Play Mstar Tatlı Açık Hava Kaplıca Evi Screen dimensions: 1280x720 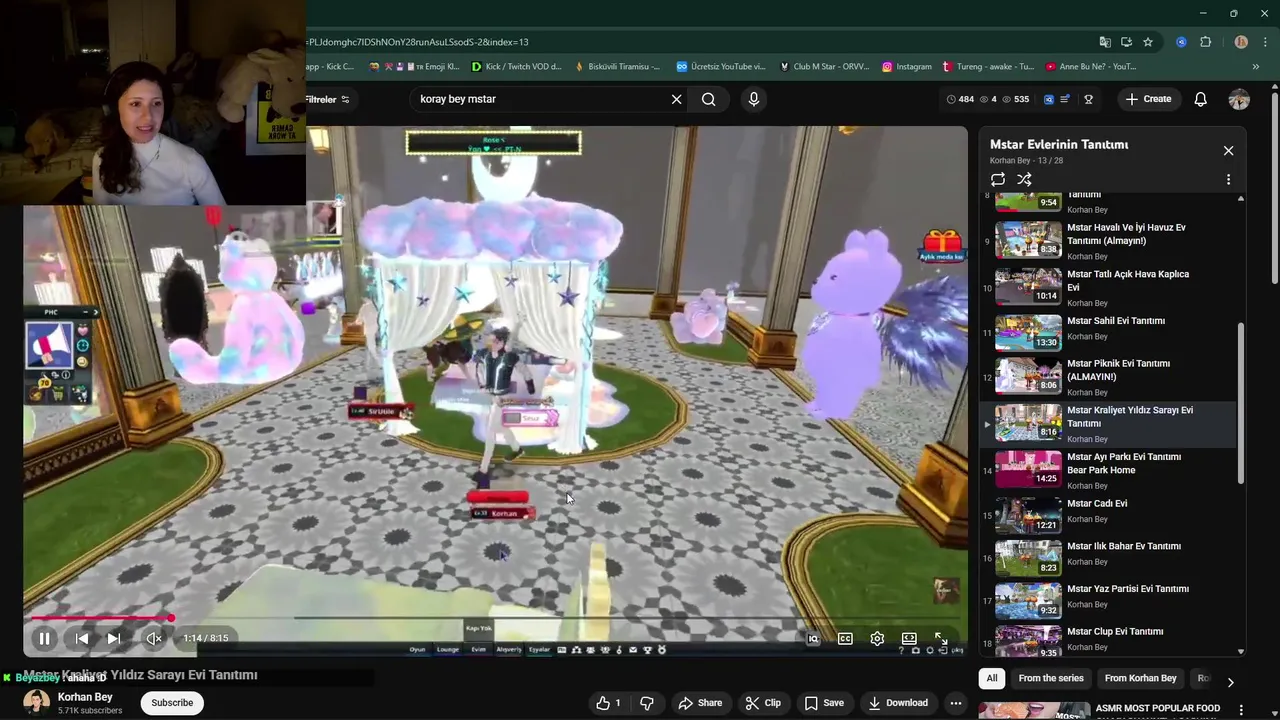1110,288
